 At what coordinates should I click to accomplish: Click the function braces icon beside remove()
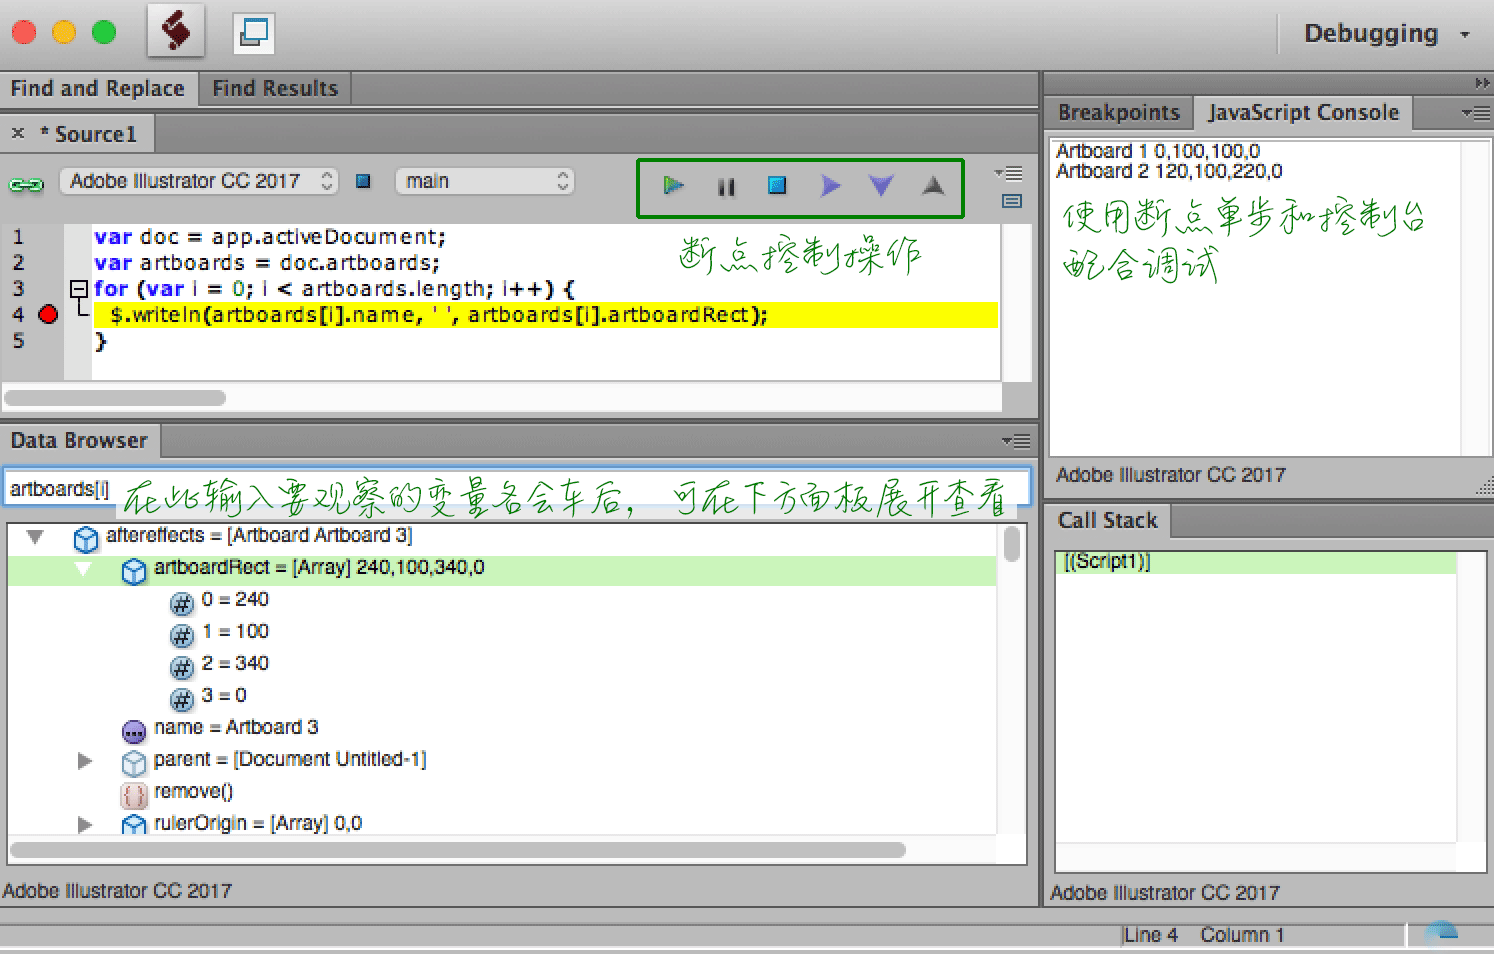[134, 795]
